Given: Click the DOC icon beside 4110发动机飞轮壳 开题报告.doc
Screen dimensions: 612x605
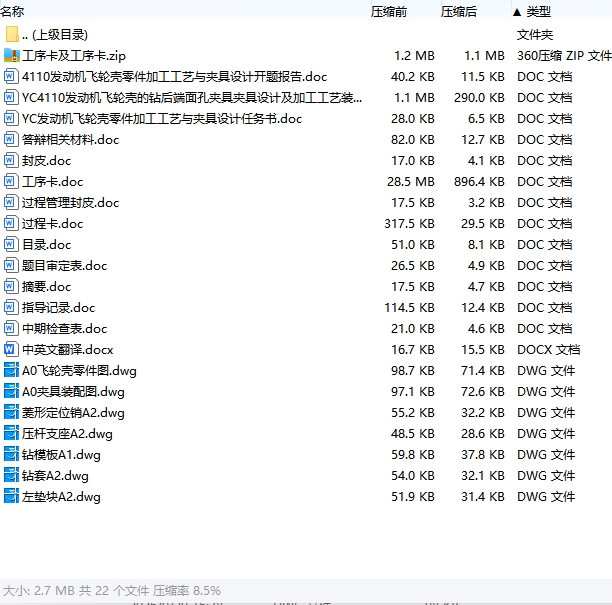Looking at the screenshot, I should pos(11,77).
